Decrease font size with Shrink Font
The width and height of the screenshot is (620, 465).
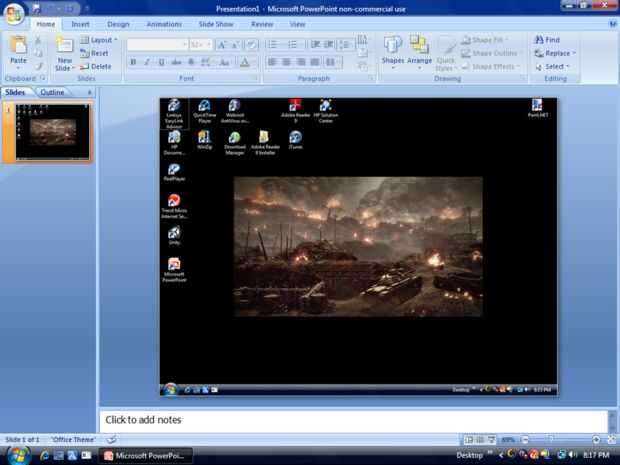235,45
